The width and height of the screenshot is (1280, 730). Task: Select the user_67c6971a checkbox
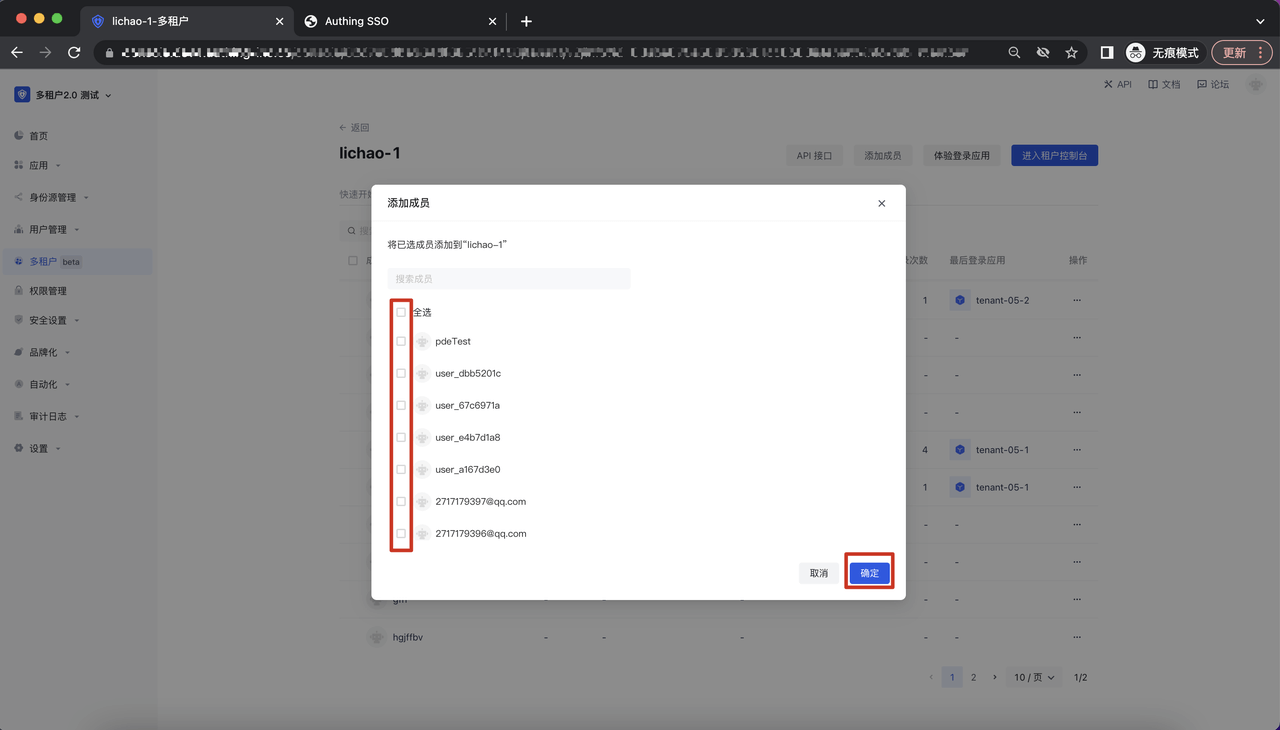(401, 405)
